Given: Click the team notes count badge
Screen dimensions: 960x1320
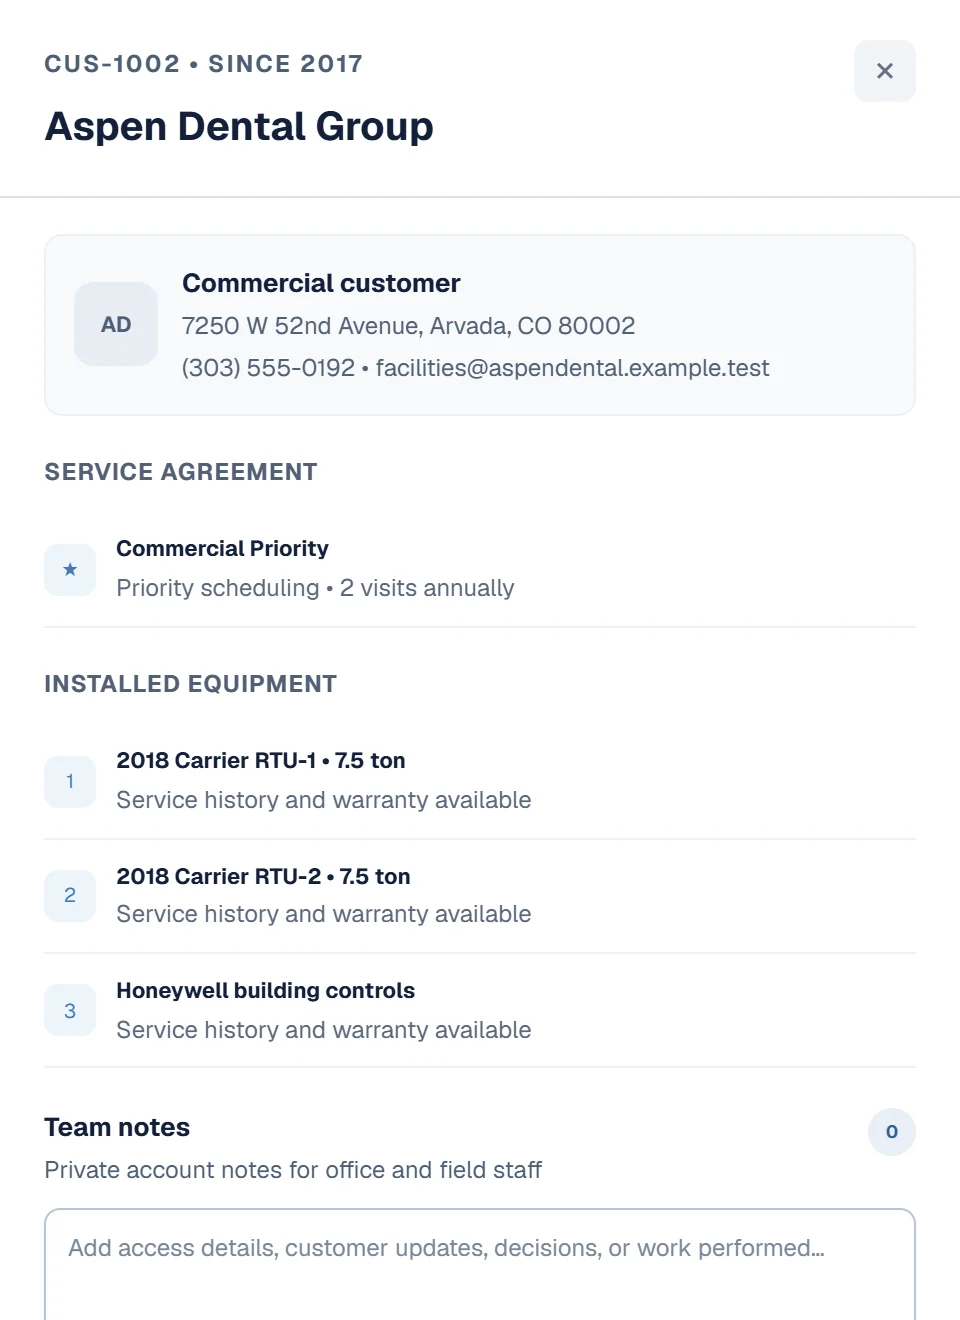Looking at the screenshot, I should 892,1132.
